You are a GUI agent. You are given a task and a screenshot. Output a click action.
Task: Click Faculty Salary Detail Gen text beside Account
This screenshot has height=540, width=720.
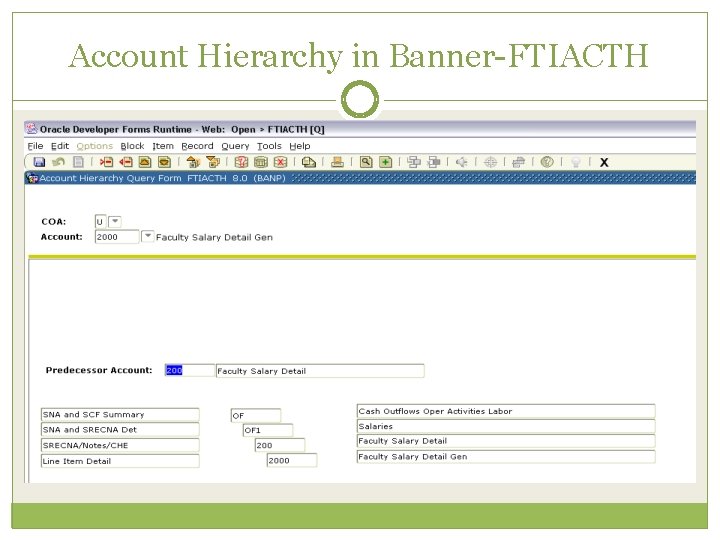[x=214, y=237]
